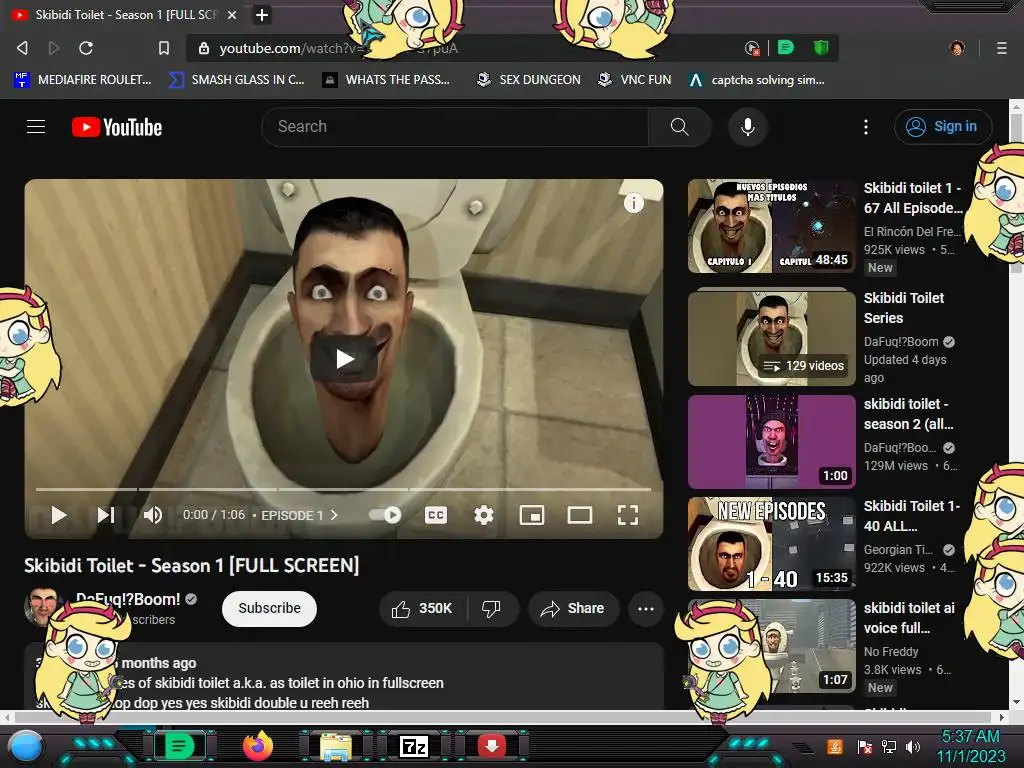Open File Explorer from taskbar
The image size is (1024, 768).
(x=336, y=746)
